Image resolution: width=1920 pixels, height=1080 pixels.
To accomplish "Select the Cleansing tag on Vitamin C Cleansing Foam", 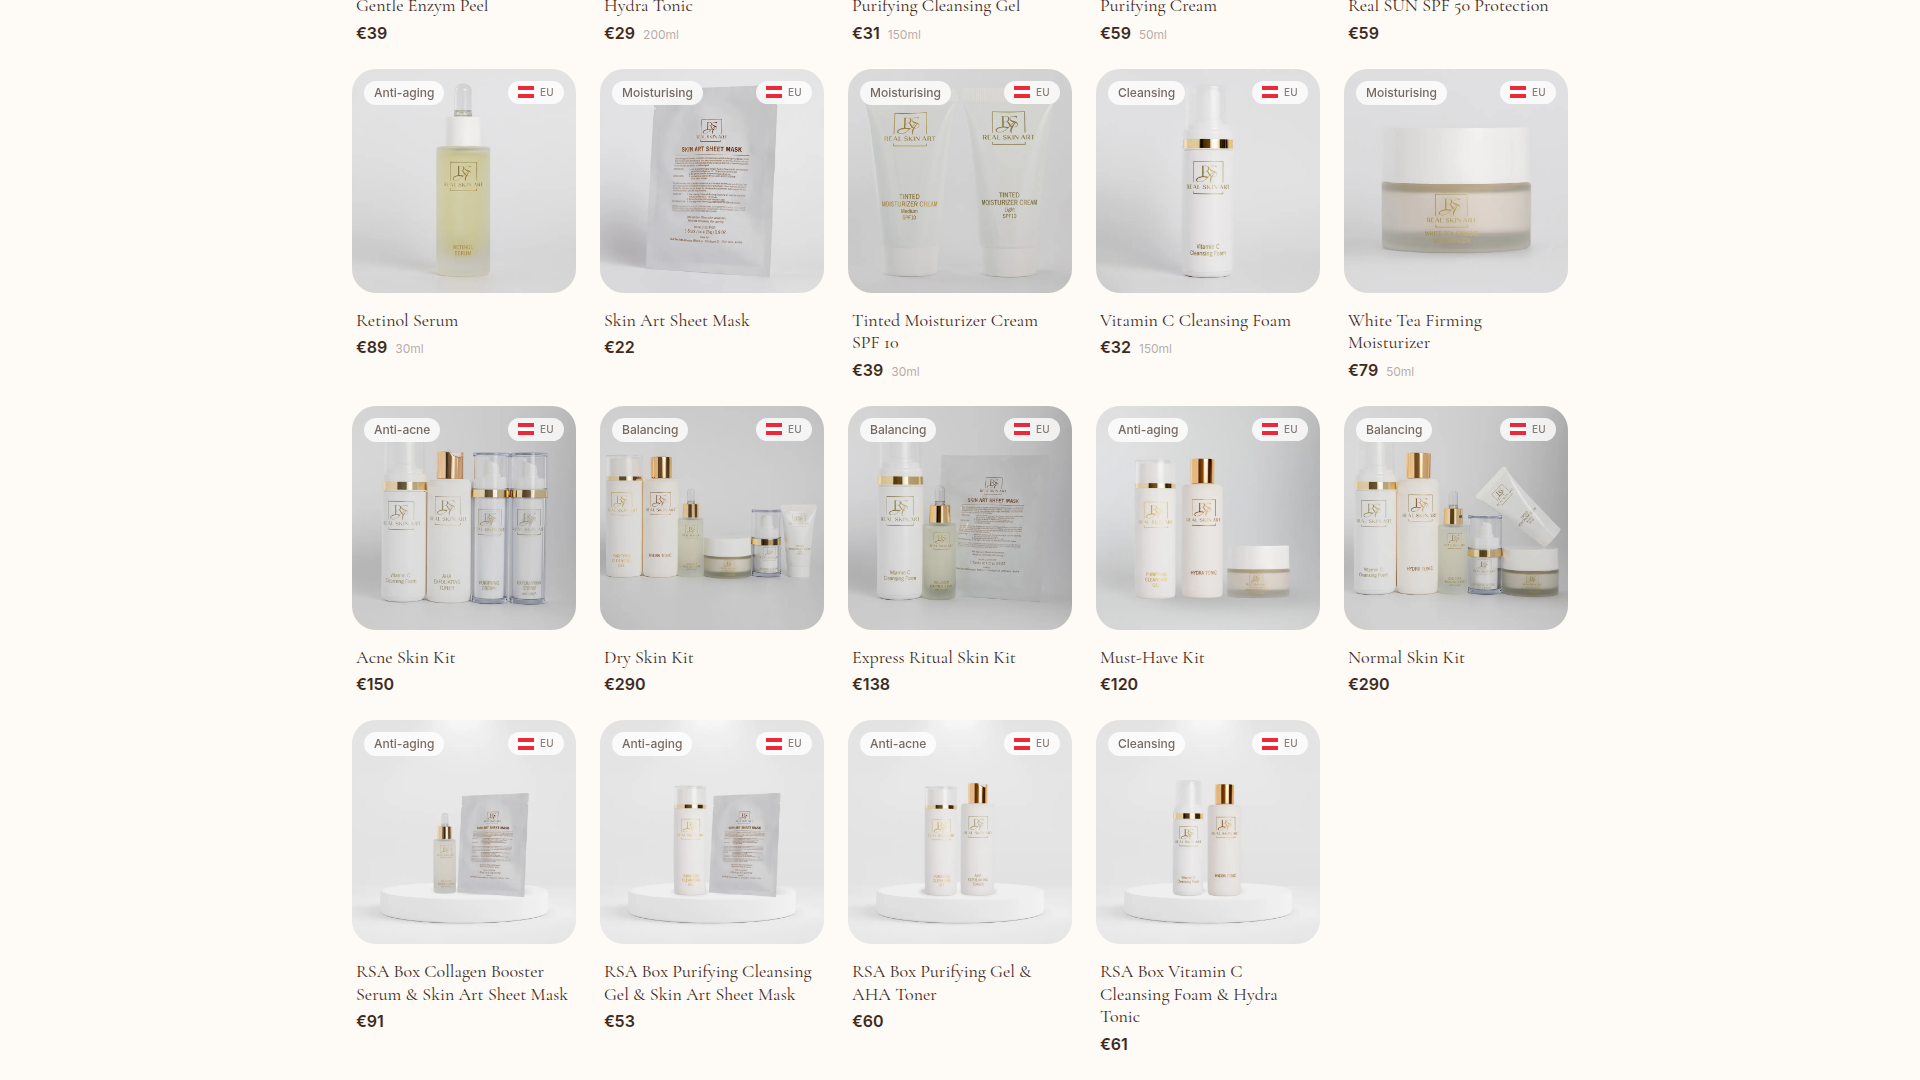I will [1146, 93].
